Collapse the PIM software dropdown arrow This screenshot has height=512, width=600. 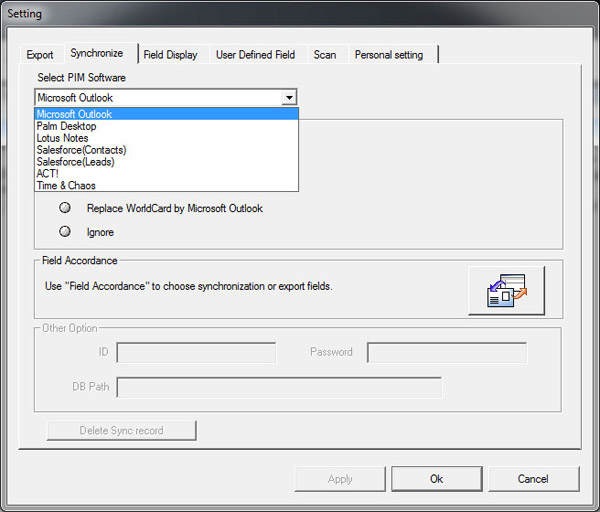[x=289, y=98]
